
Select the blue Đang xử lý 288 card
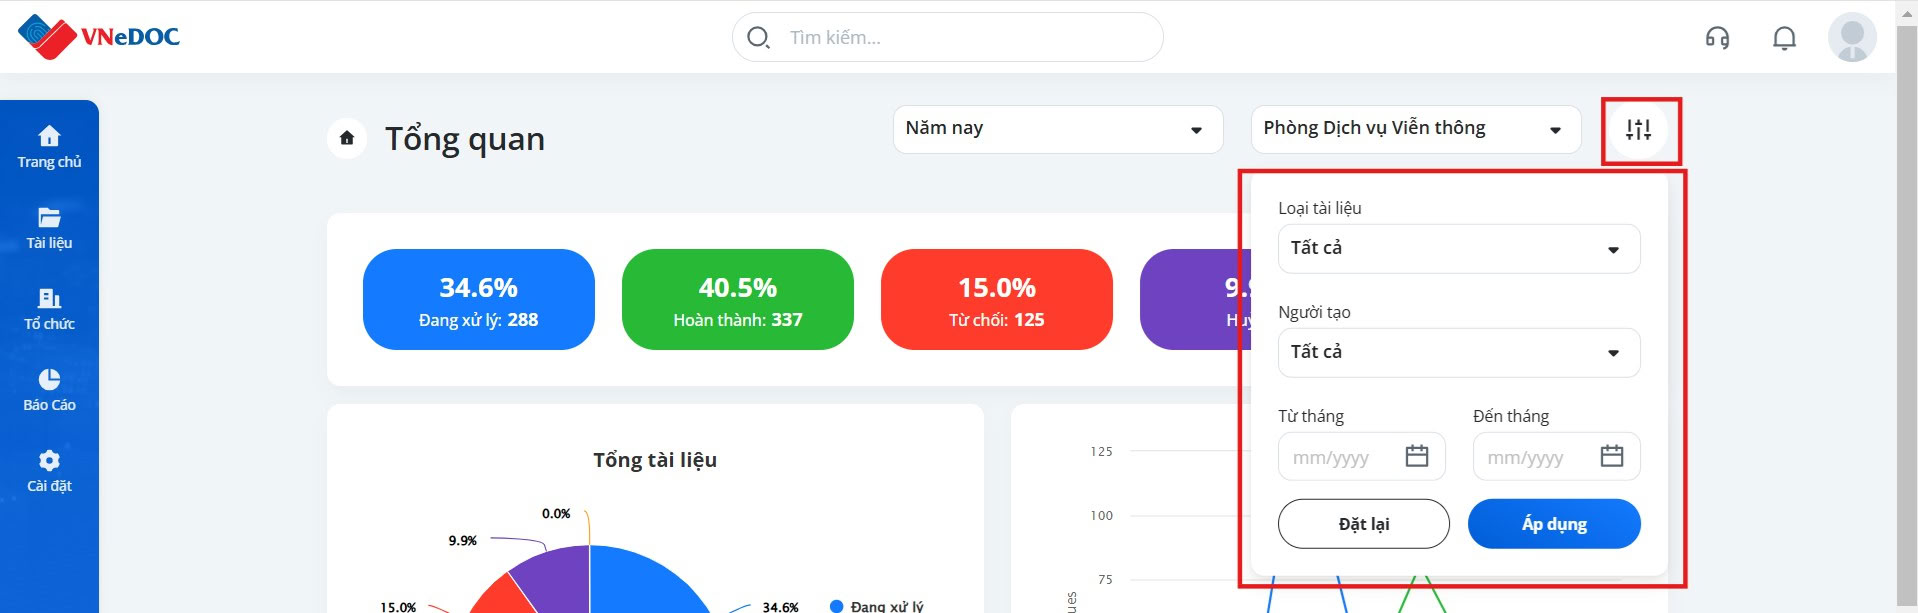click(479, 300)
